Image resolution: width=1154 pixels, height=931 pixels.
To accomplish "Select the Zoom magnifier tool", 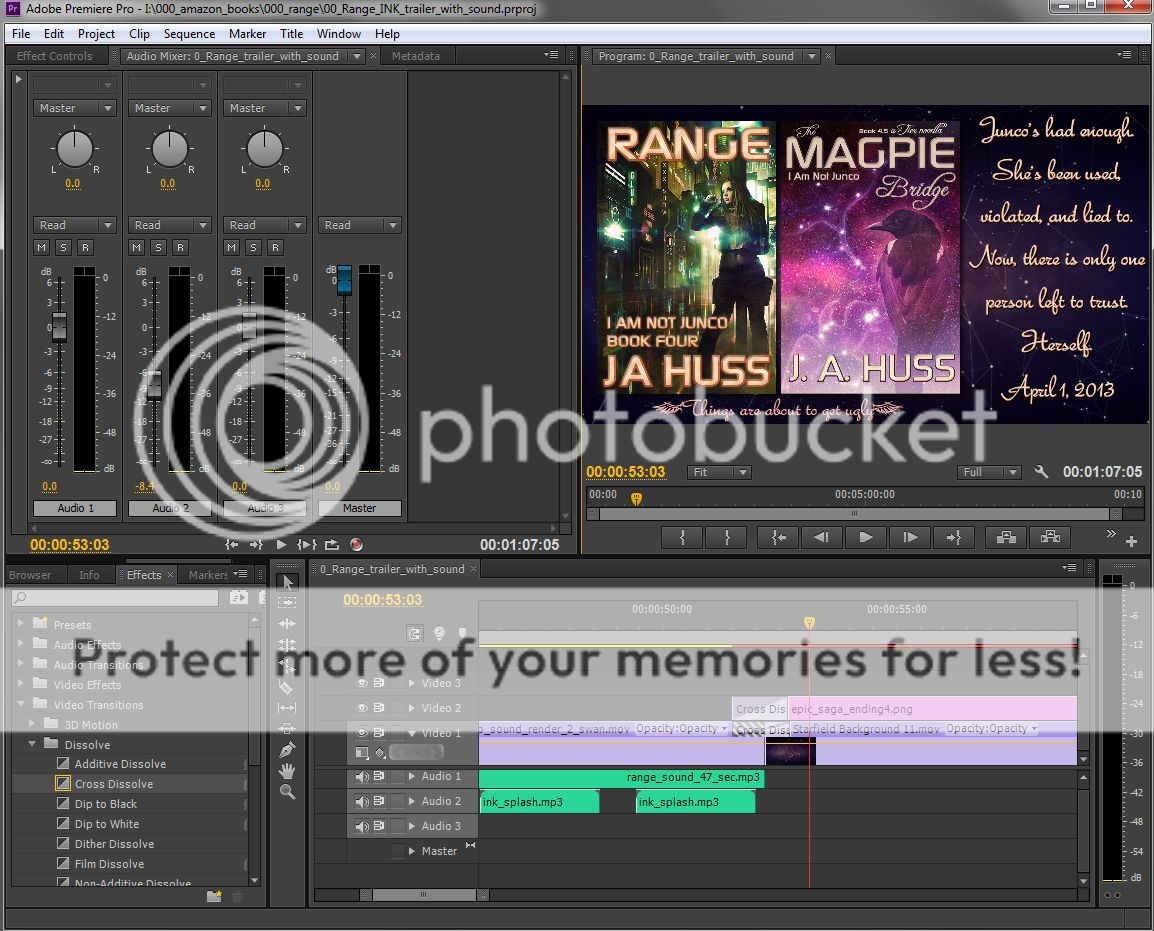I will pyautogui.click(x=287, y=792).
